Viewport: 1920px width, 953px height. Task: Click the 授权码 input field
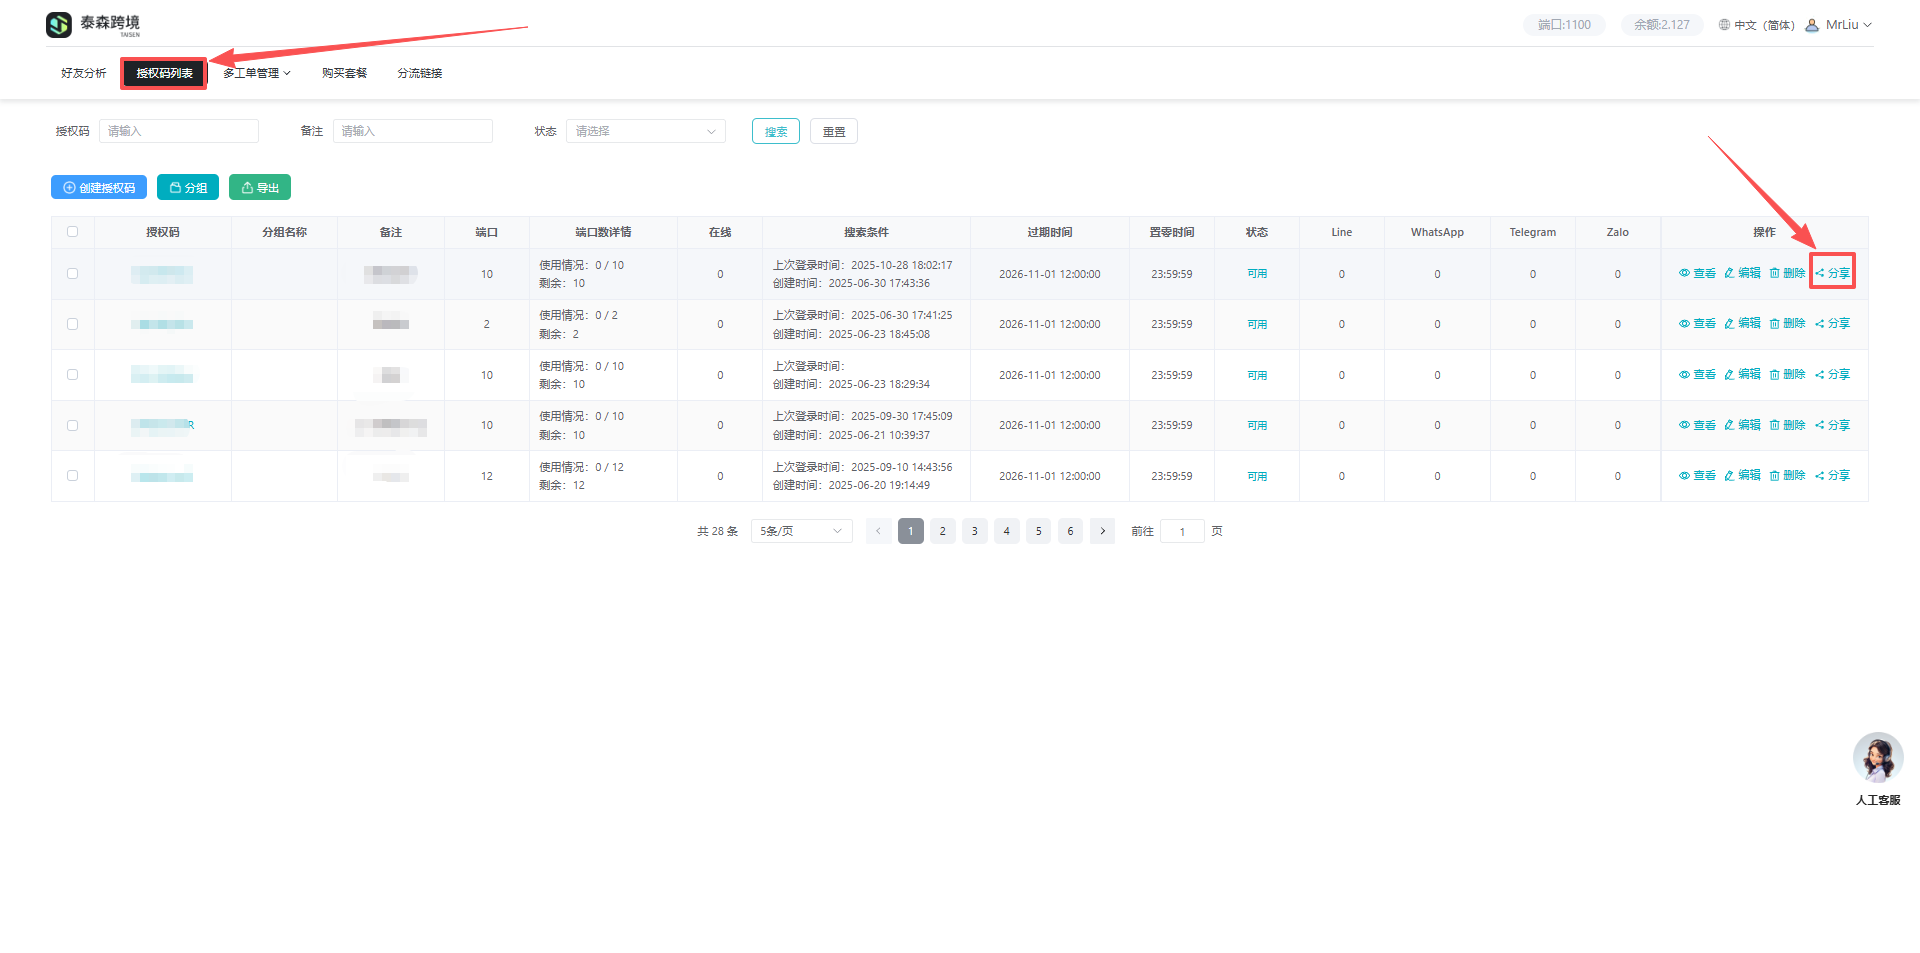pyautogui.click(x=178, y=131)
